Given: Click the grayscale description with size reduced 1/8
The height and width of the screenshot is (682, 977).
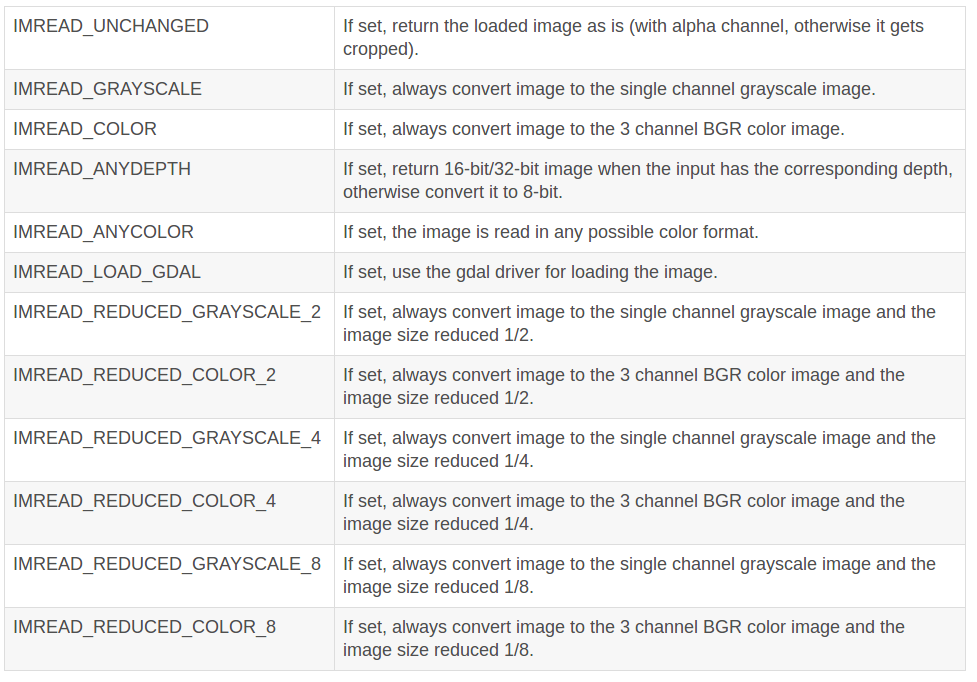Looking at the screenshot, I should (x=639, y=575).
